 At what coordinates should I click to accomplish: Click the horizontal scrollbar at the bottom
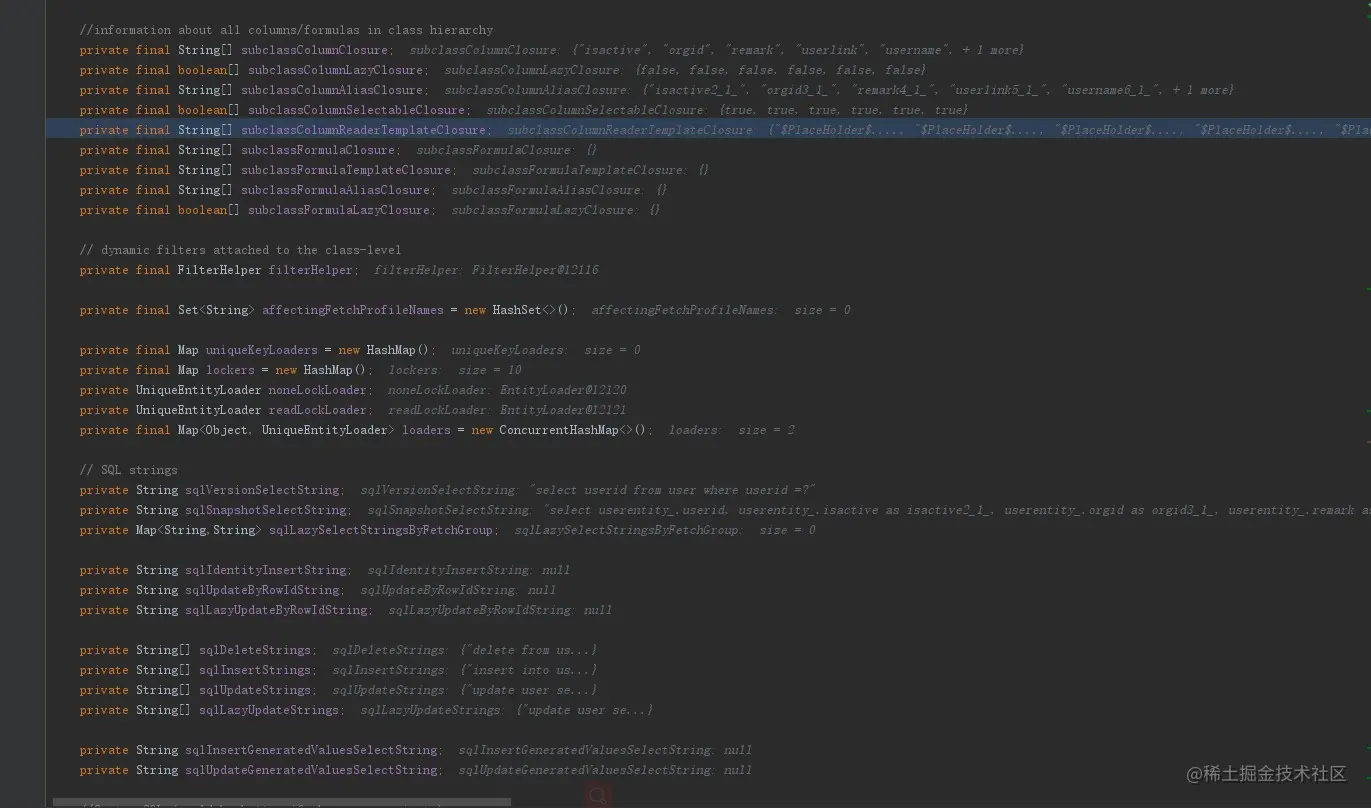(280, 801)
